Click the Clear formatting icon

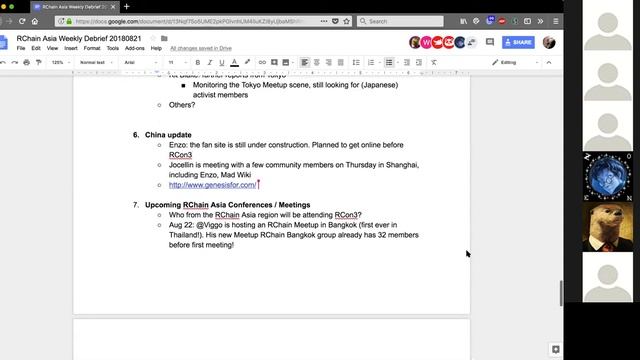pyautogui.click(x=434, y=62)
